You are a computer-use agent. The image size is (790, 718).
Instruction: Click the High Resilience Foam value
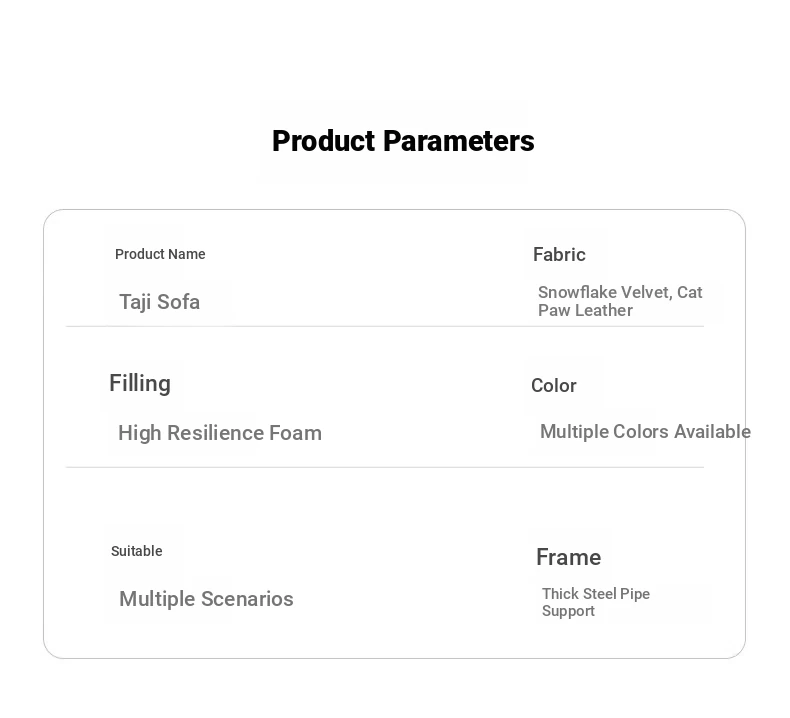(220, 433)
